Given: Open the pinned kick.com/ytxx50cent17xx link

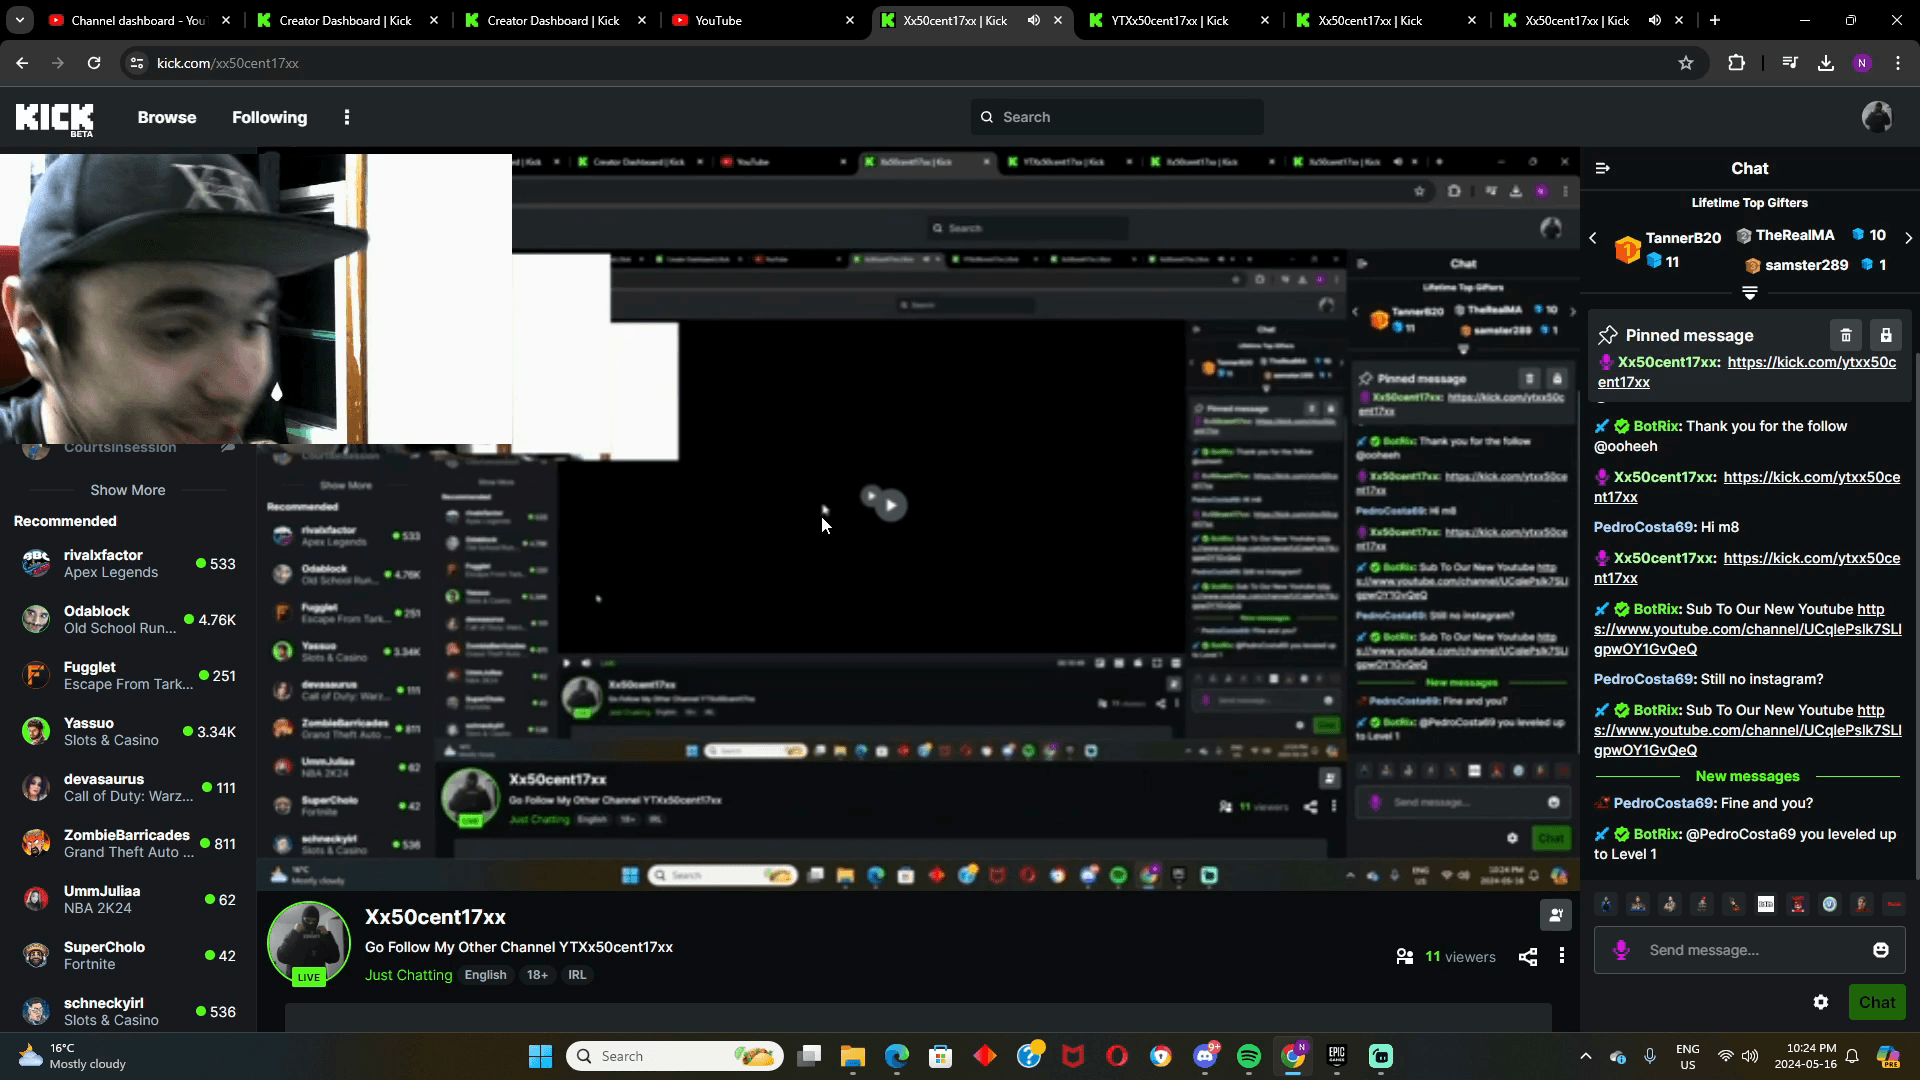Looking at the screenshot, I should 1747,372.
